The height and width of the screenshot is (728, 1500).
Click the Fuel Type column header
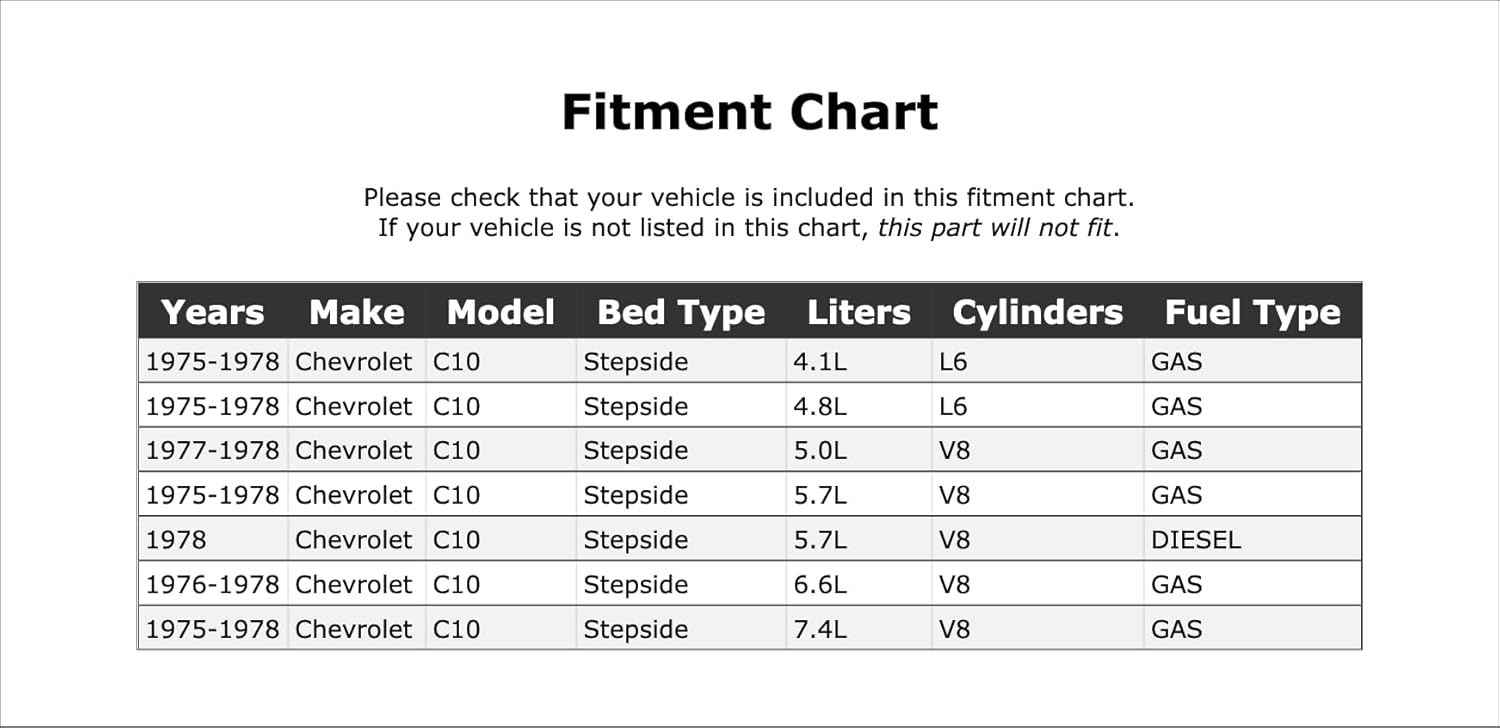click(x=1252, y=312)
